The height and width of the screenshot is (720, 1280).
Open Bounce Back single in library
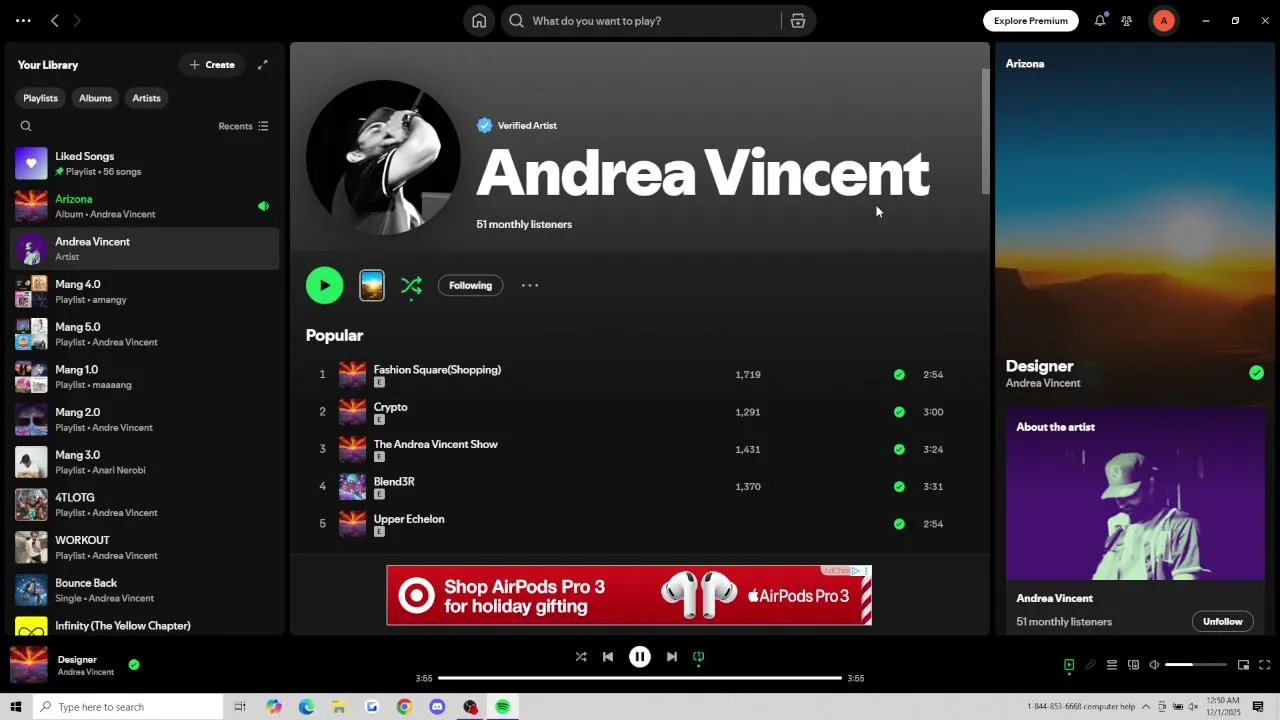click(145, 590)
